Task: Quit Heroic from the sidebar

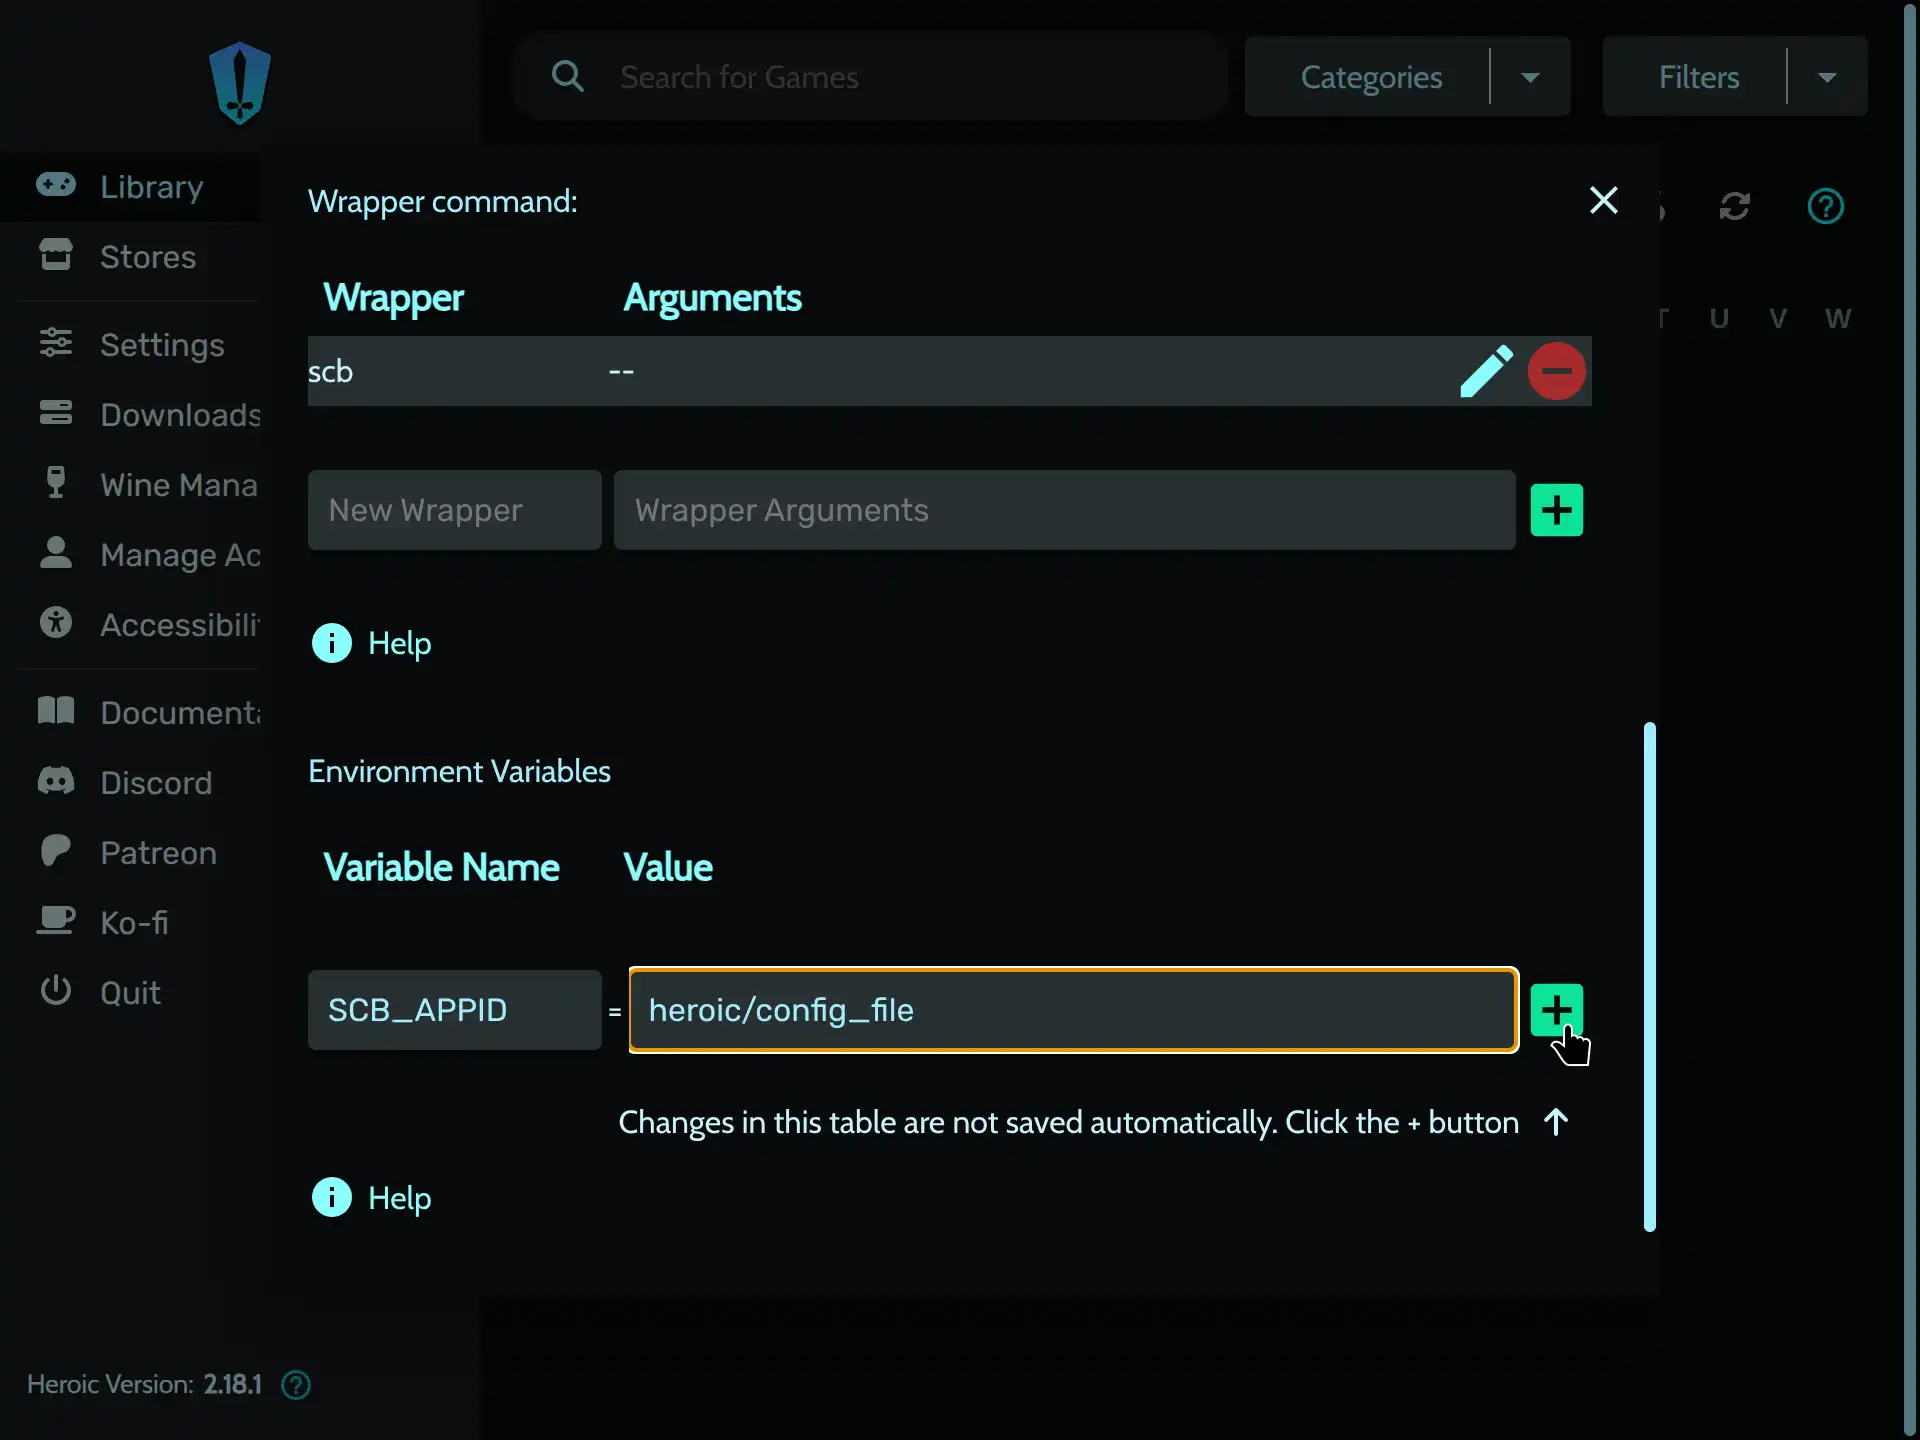Action: point(55,991)
